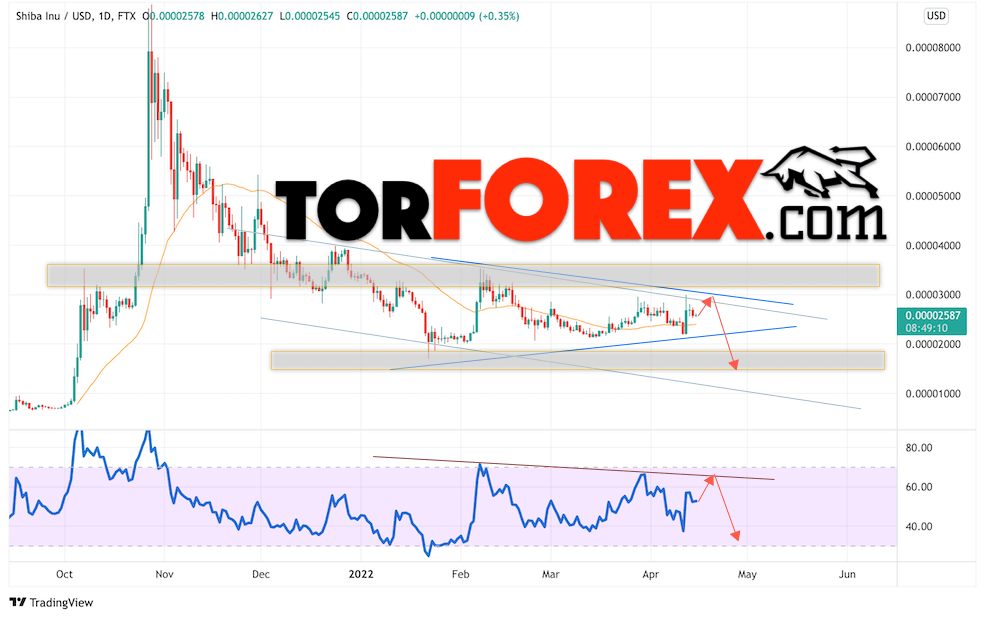Image resolution: width=985 pixels, height=618 pixels.
Task: Click the 2022 date axis label
Action: 361,574
